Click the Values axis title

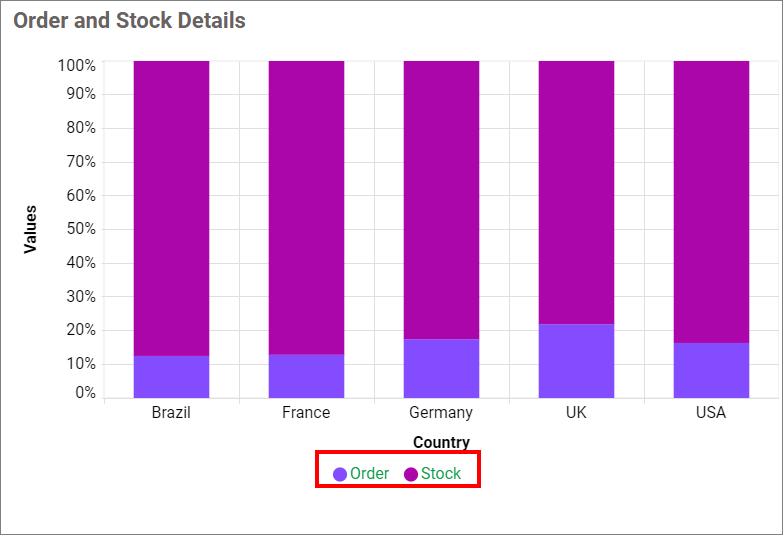click(x=30, y=229)
